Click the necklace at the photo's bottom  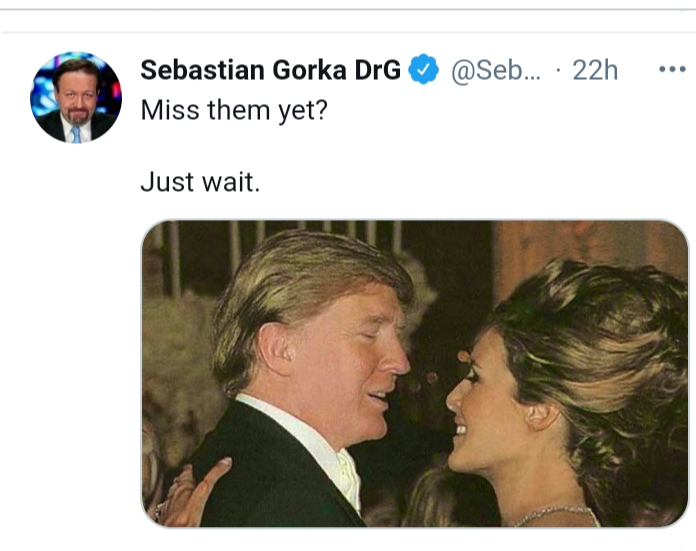coord(555,516)
